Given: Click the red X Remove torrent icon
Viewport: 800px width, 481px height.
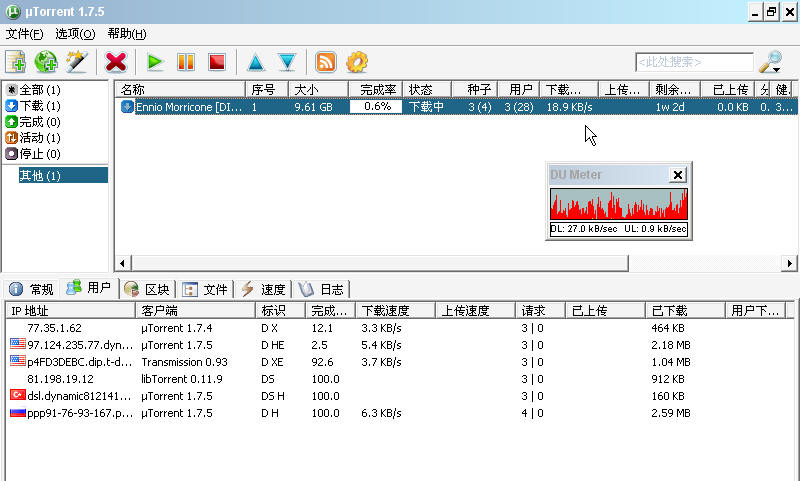Looking at the screenshot, I should [116, 62].
